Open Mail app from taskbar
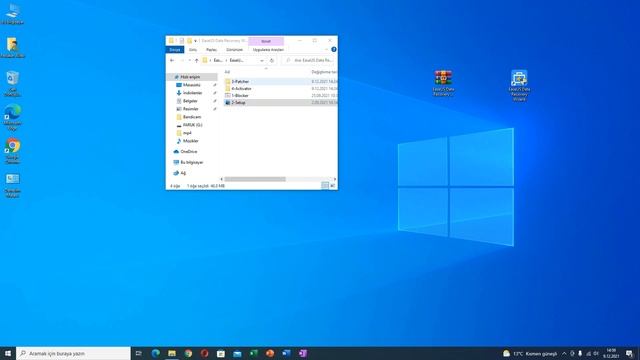This screenshot has width=640, height=360. (x=237, y=353)
